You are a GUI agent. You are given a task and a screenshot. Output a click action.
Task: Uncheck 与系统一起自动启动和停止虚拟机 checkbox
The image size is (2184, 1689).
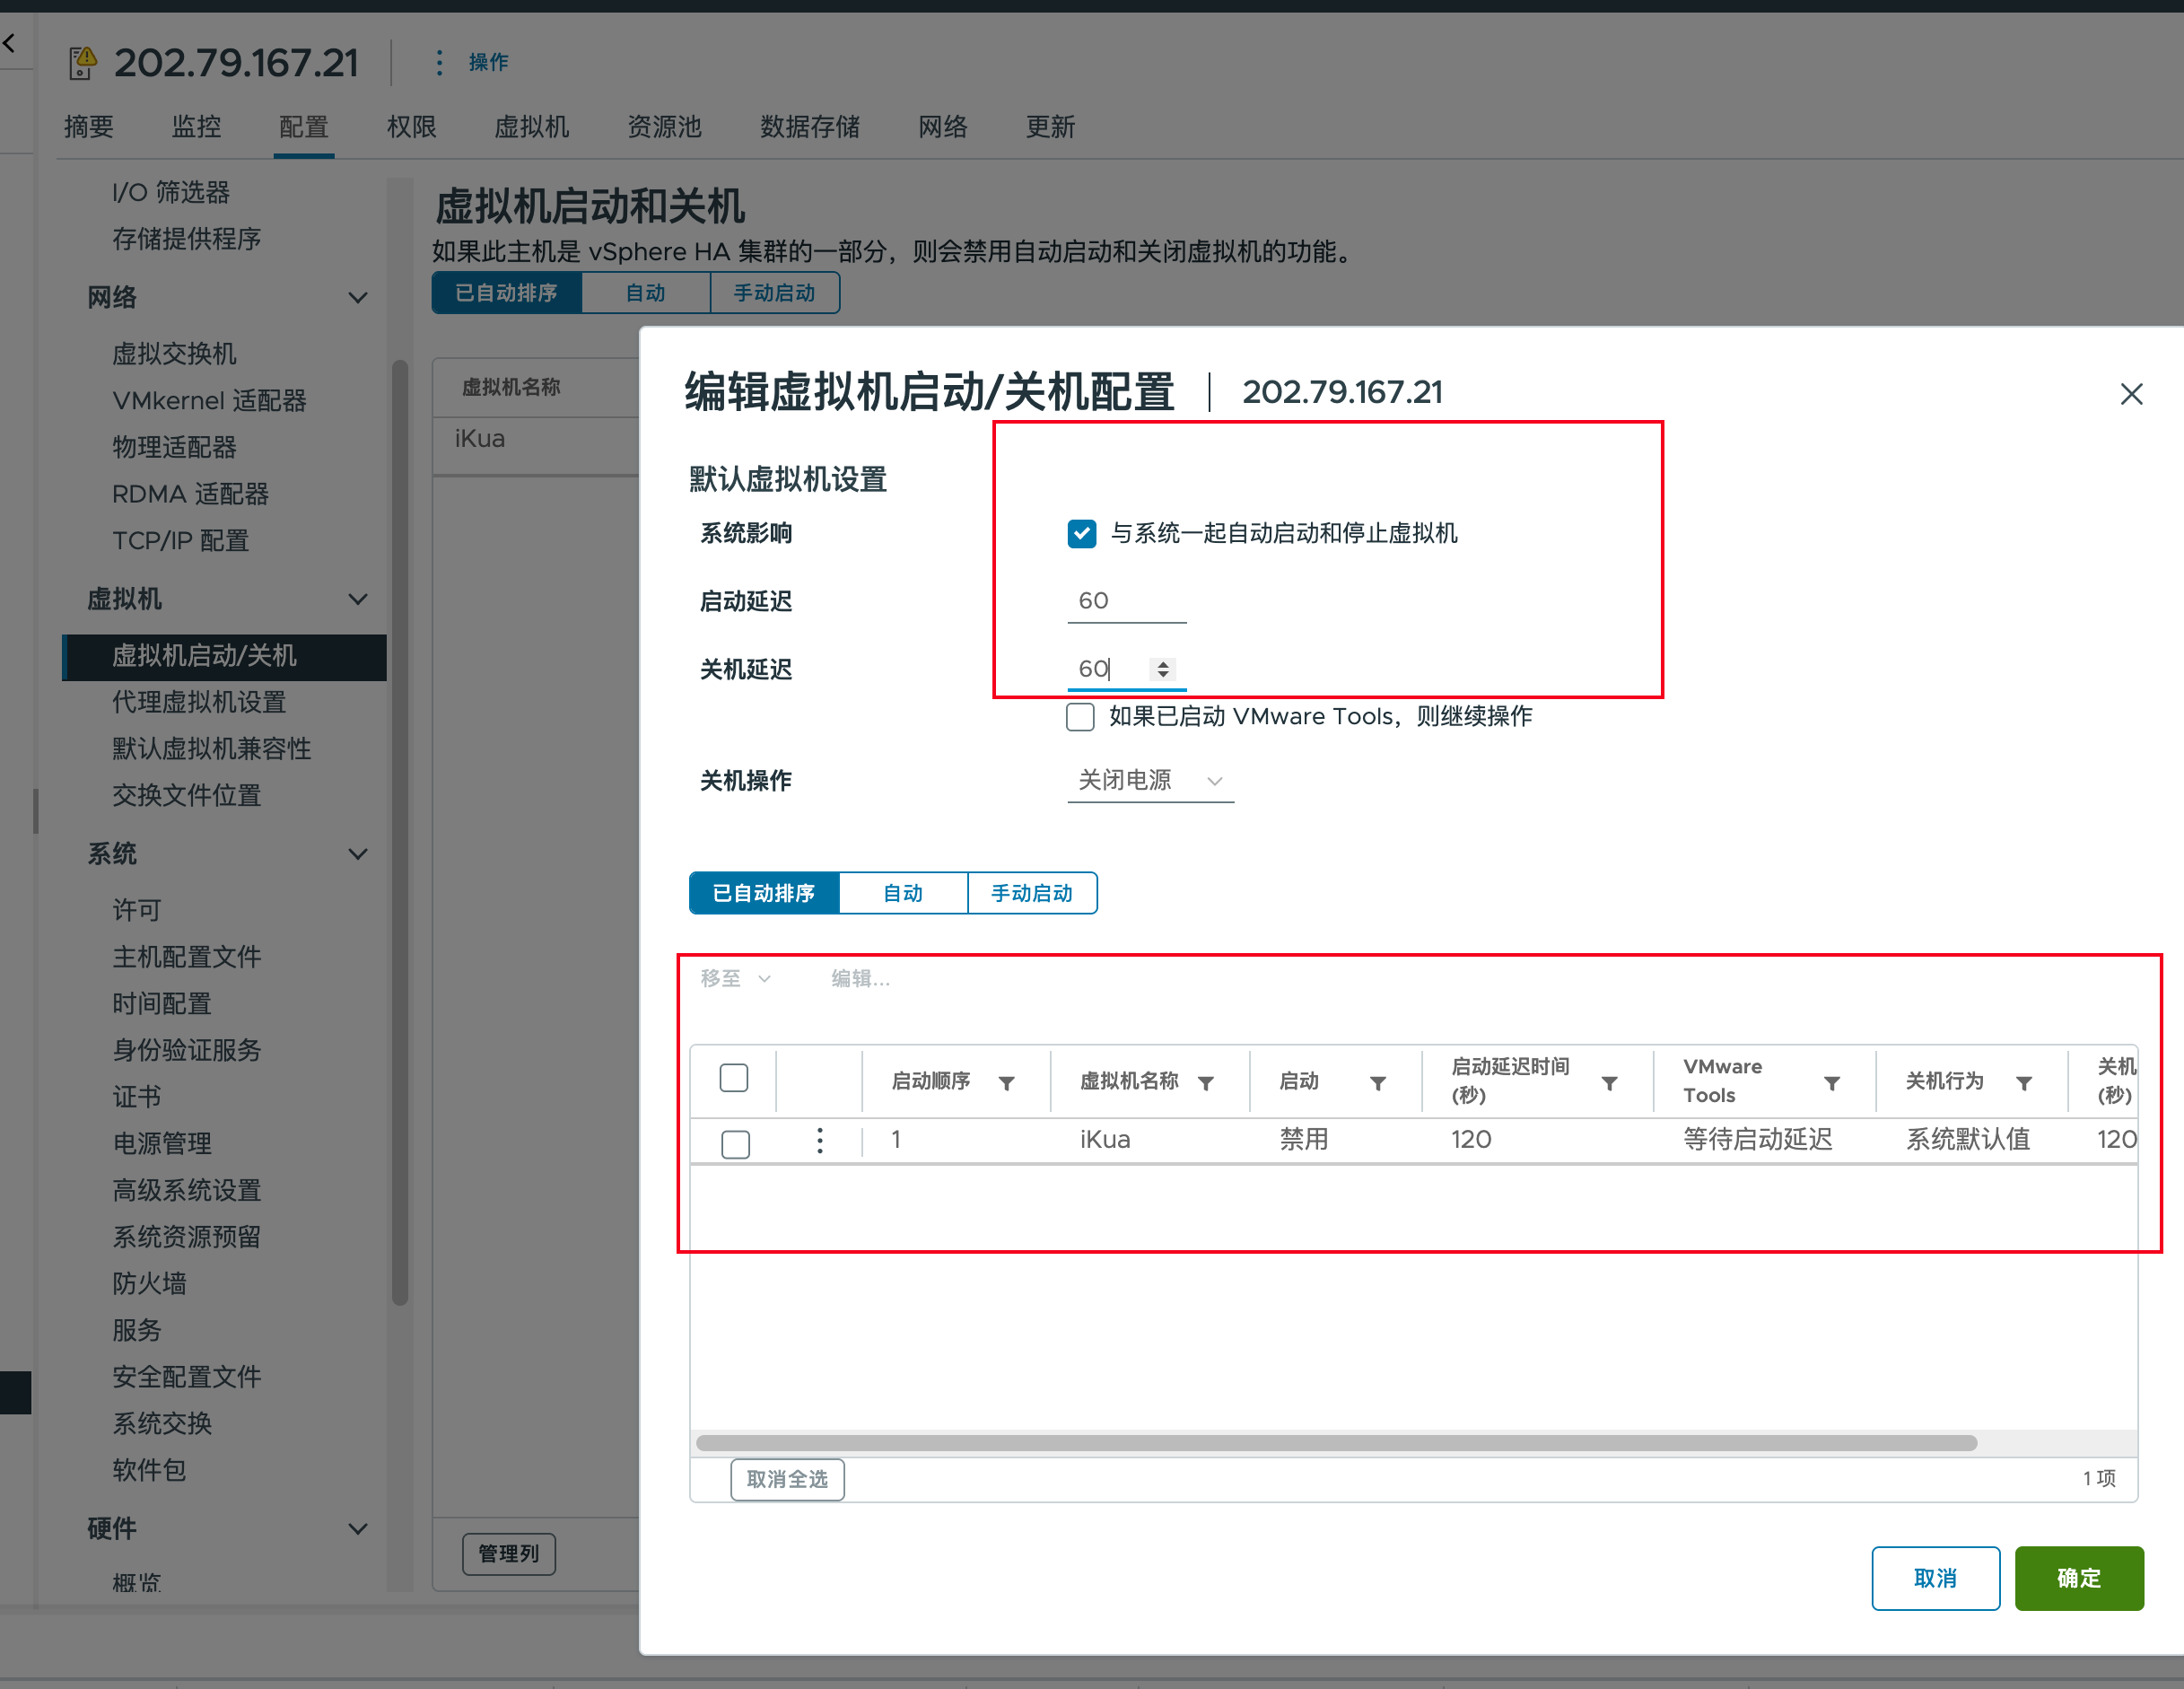(1081, 533)
